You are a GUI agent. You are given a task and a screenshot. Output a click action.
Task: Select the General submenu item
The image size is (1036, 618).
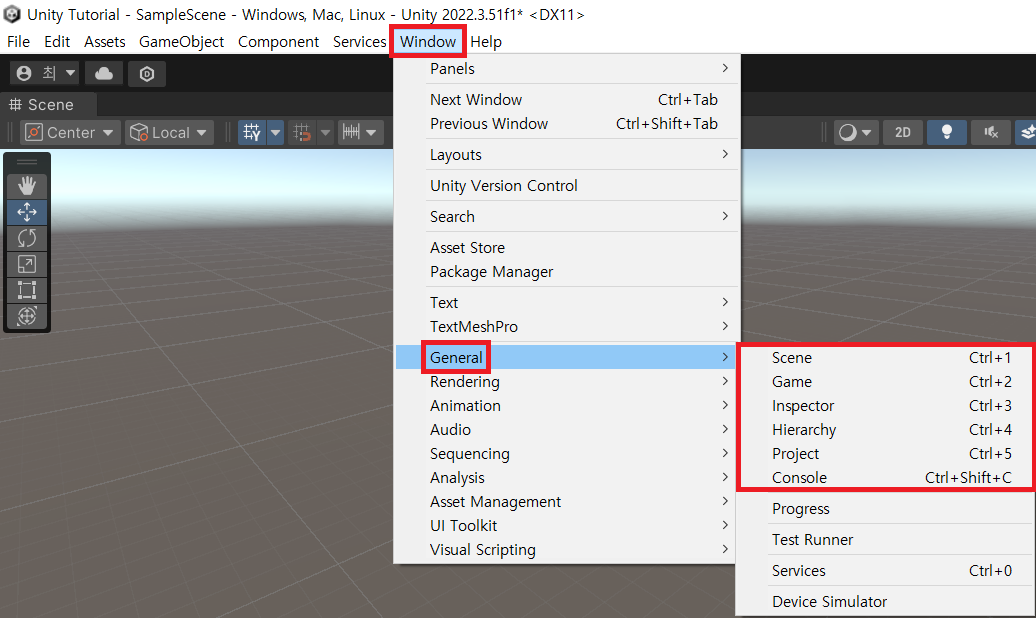point(566,358)
